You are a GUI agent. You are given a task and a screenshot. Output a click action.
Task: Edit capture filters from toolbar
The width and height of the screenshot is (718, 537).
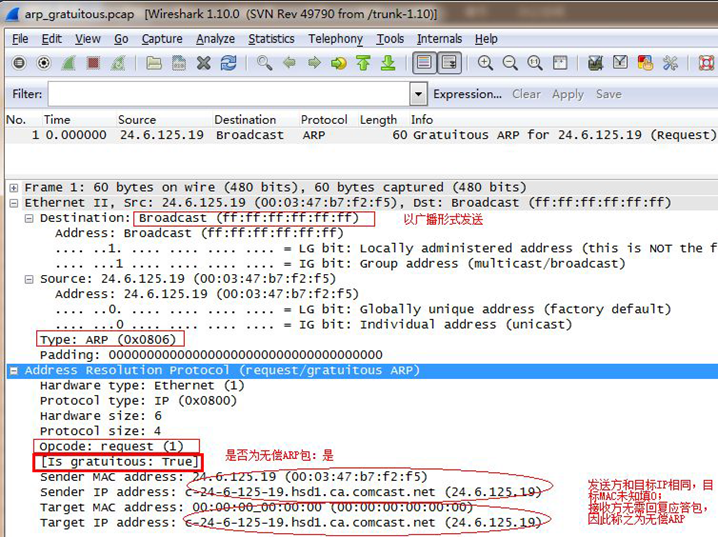(595, 63)
